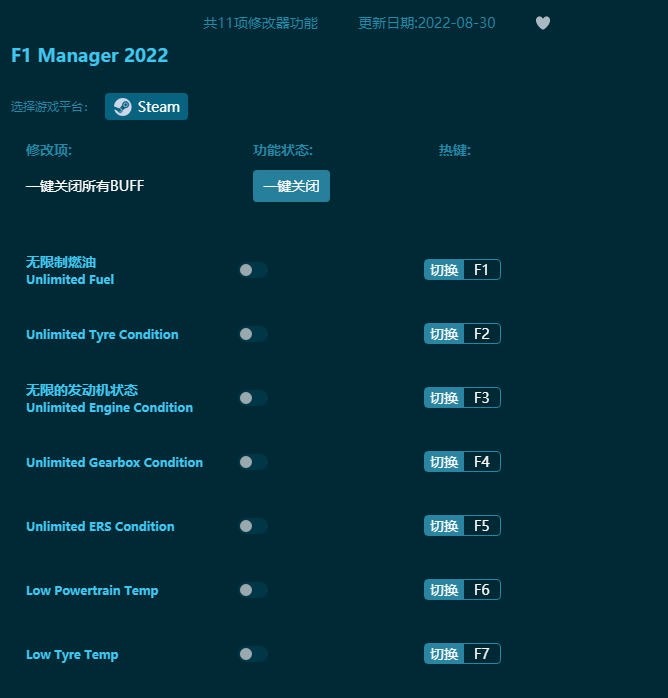This screenshot has width=668, height=698.
Task: Toggle Unlimited Engine Condition switch
Action: coord(253,398)
